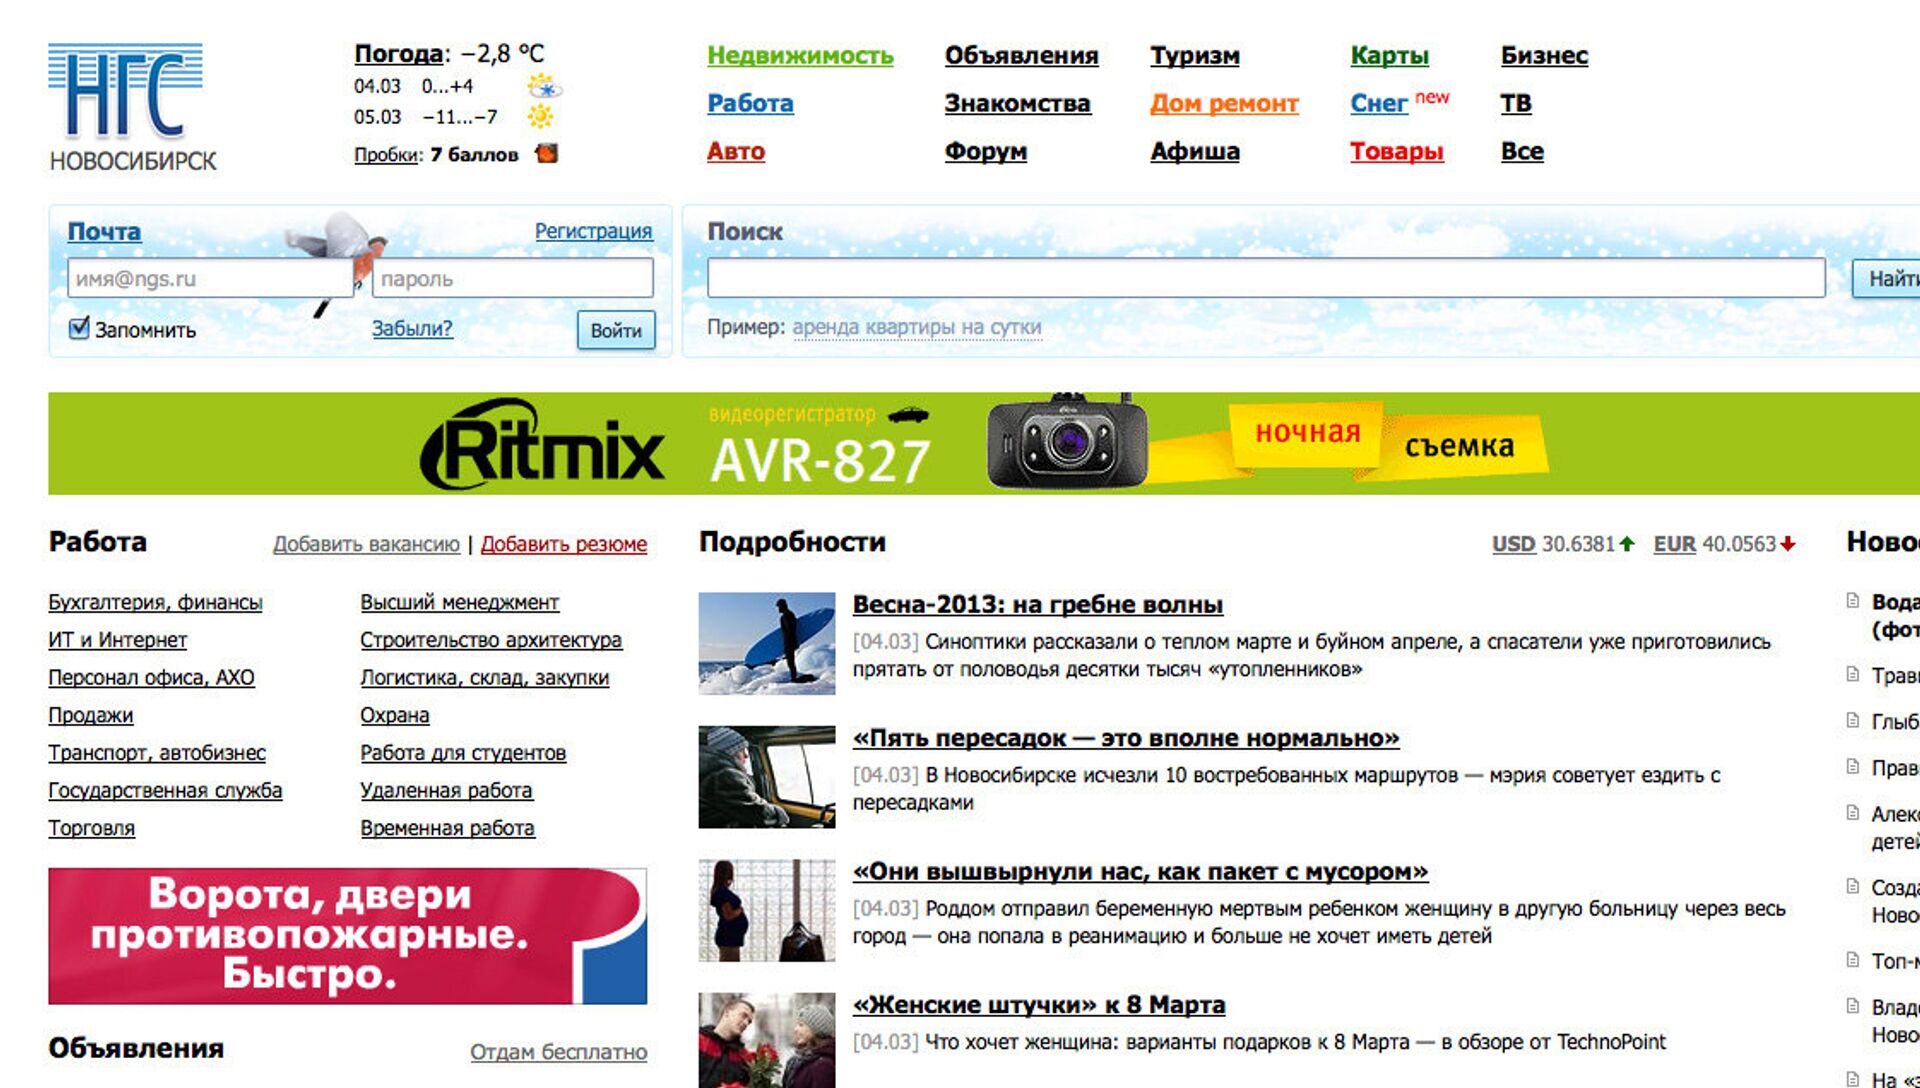The width and height of the screenshot is (1920, 1088).
Task: Click the bus driver thumbnail image
Action: click(x=766, y=777)
